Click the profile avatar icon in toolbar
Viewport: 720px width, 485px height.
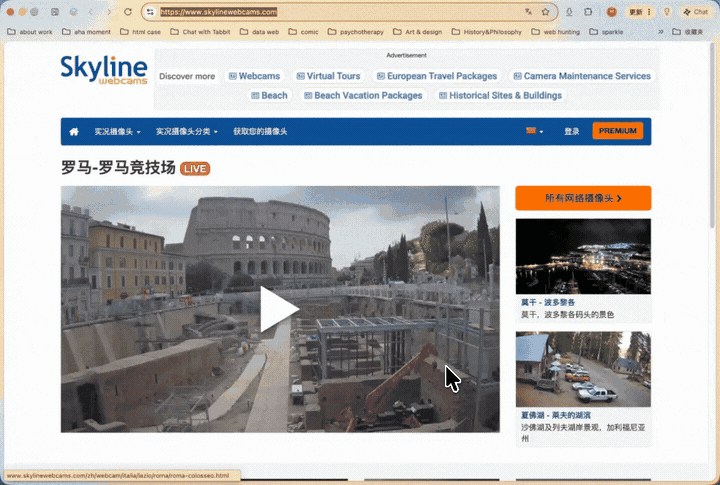(x=612, y=12)
